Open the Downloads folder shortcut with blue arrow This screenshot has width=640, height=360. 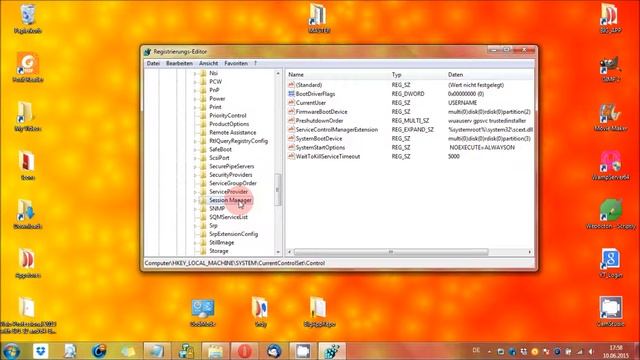tap(28, 214)
